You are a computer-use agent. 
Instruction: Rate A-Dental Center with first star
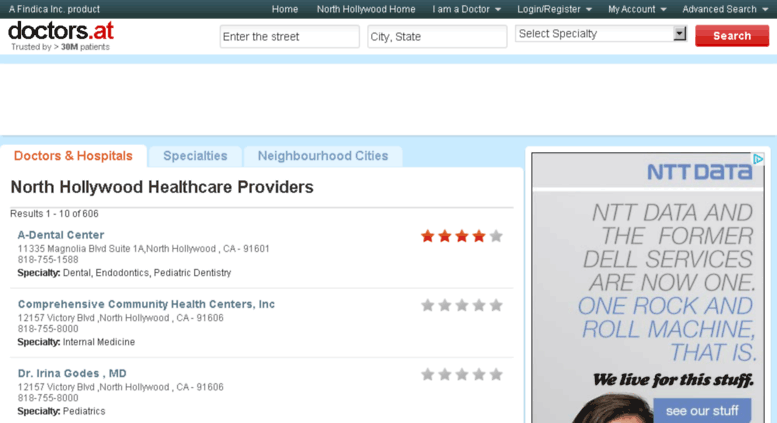(x=428, y=236)
